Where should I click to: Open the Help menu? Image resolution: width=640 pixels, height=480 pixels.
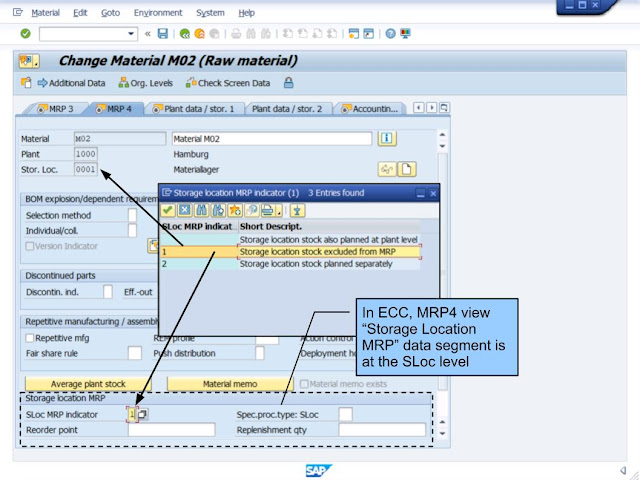(x=247, y=13)
